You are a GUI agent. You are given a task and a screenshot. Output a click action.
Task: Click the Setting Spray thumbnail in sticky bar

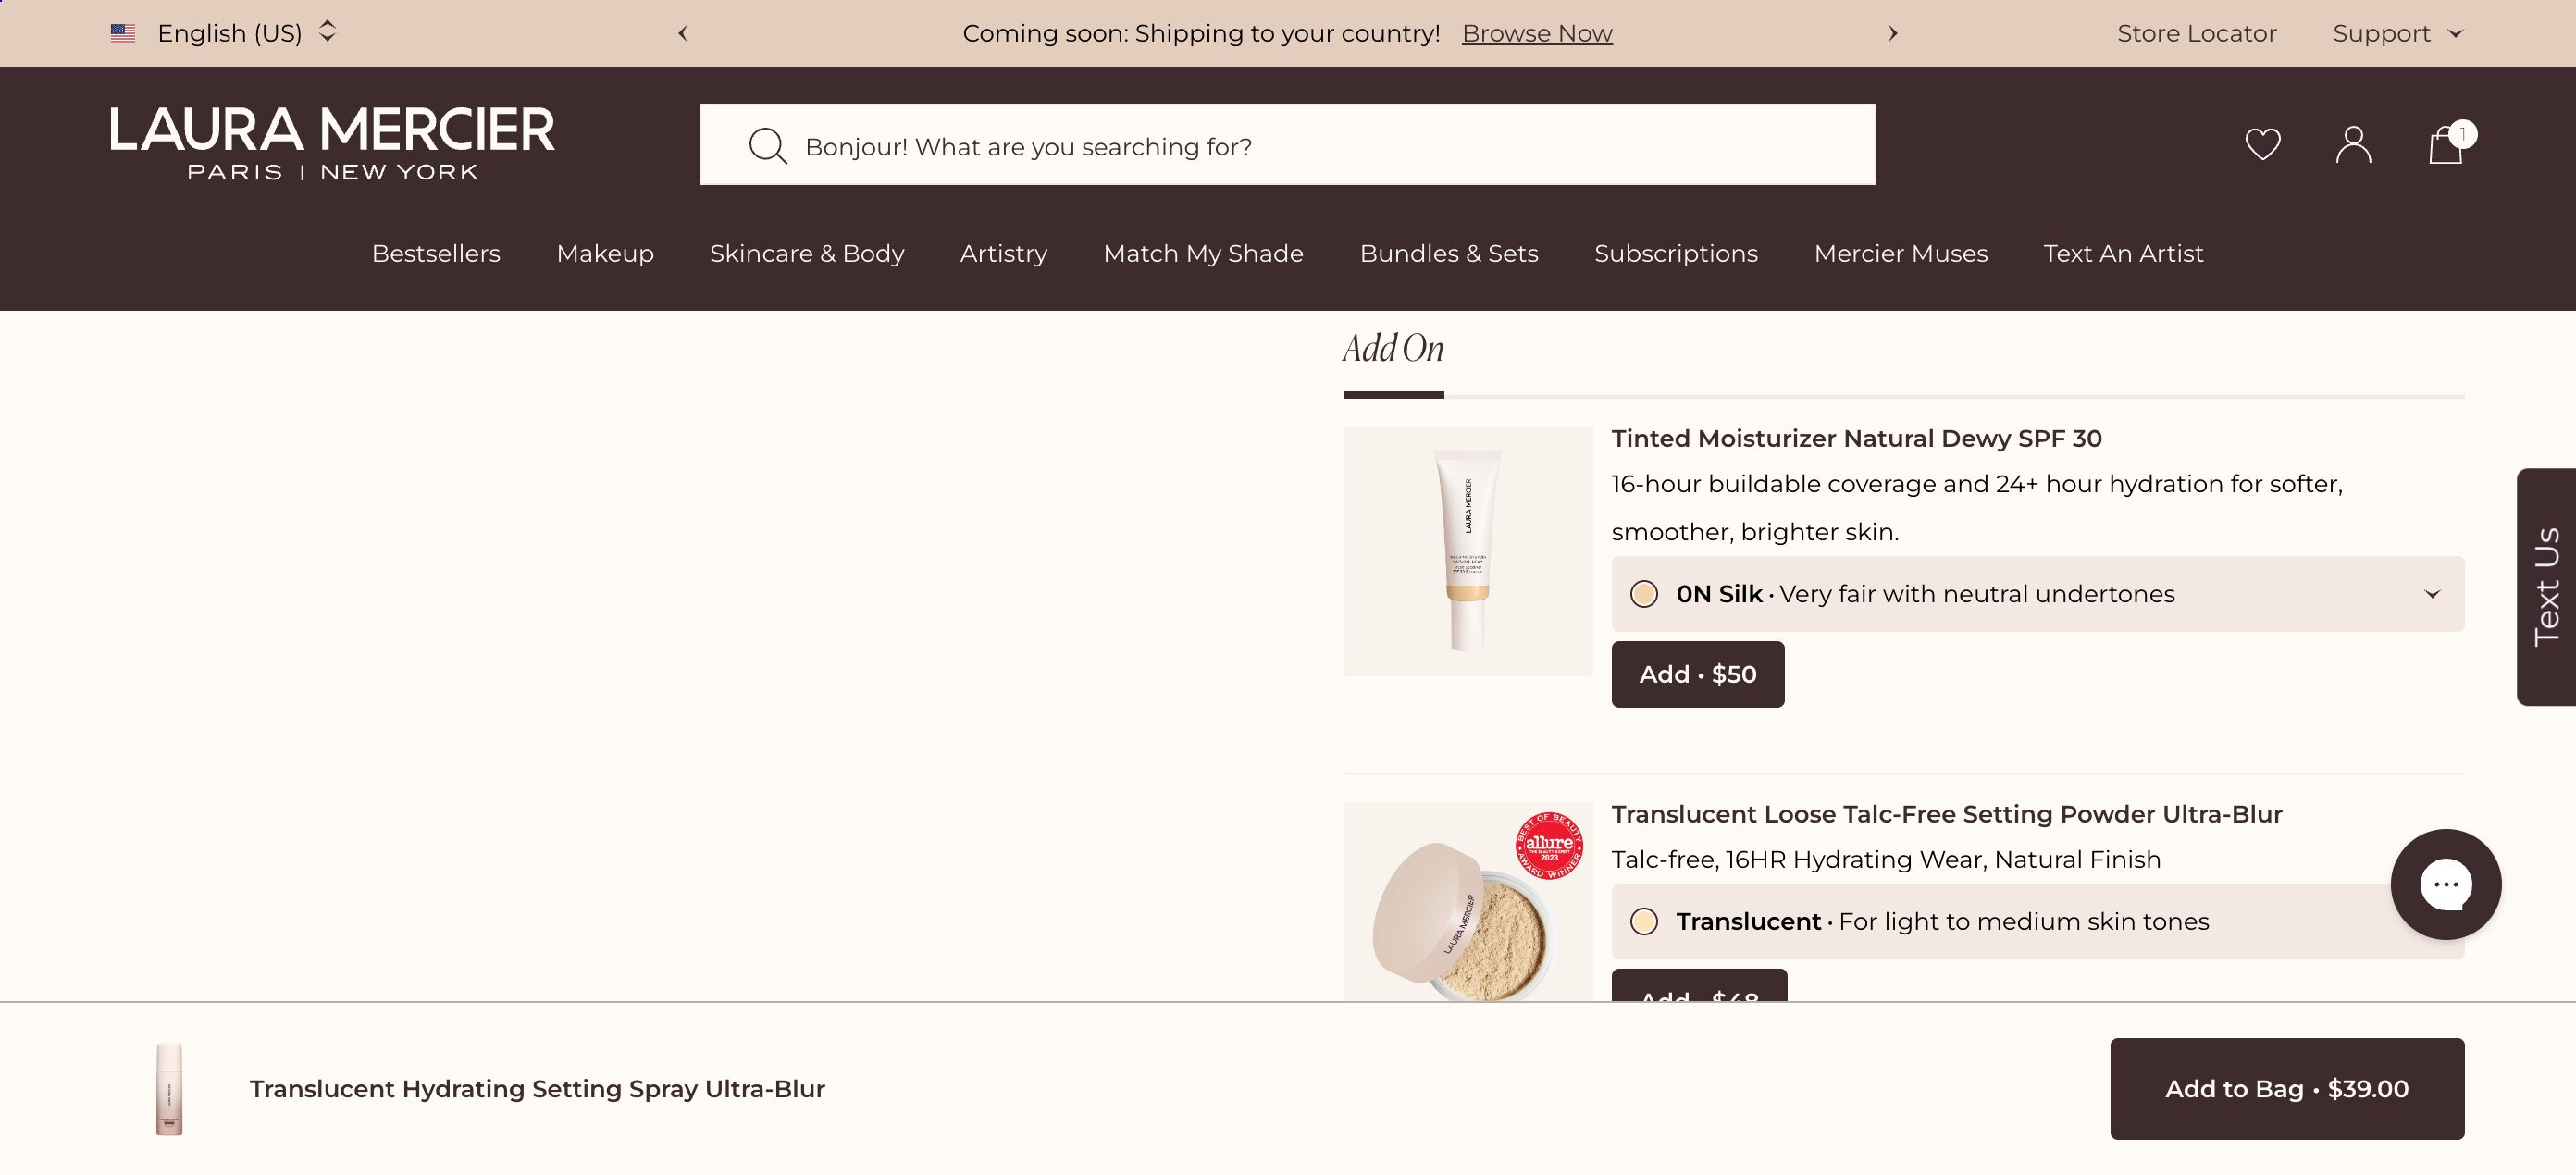click(169, 1089)
